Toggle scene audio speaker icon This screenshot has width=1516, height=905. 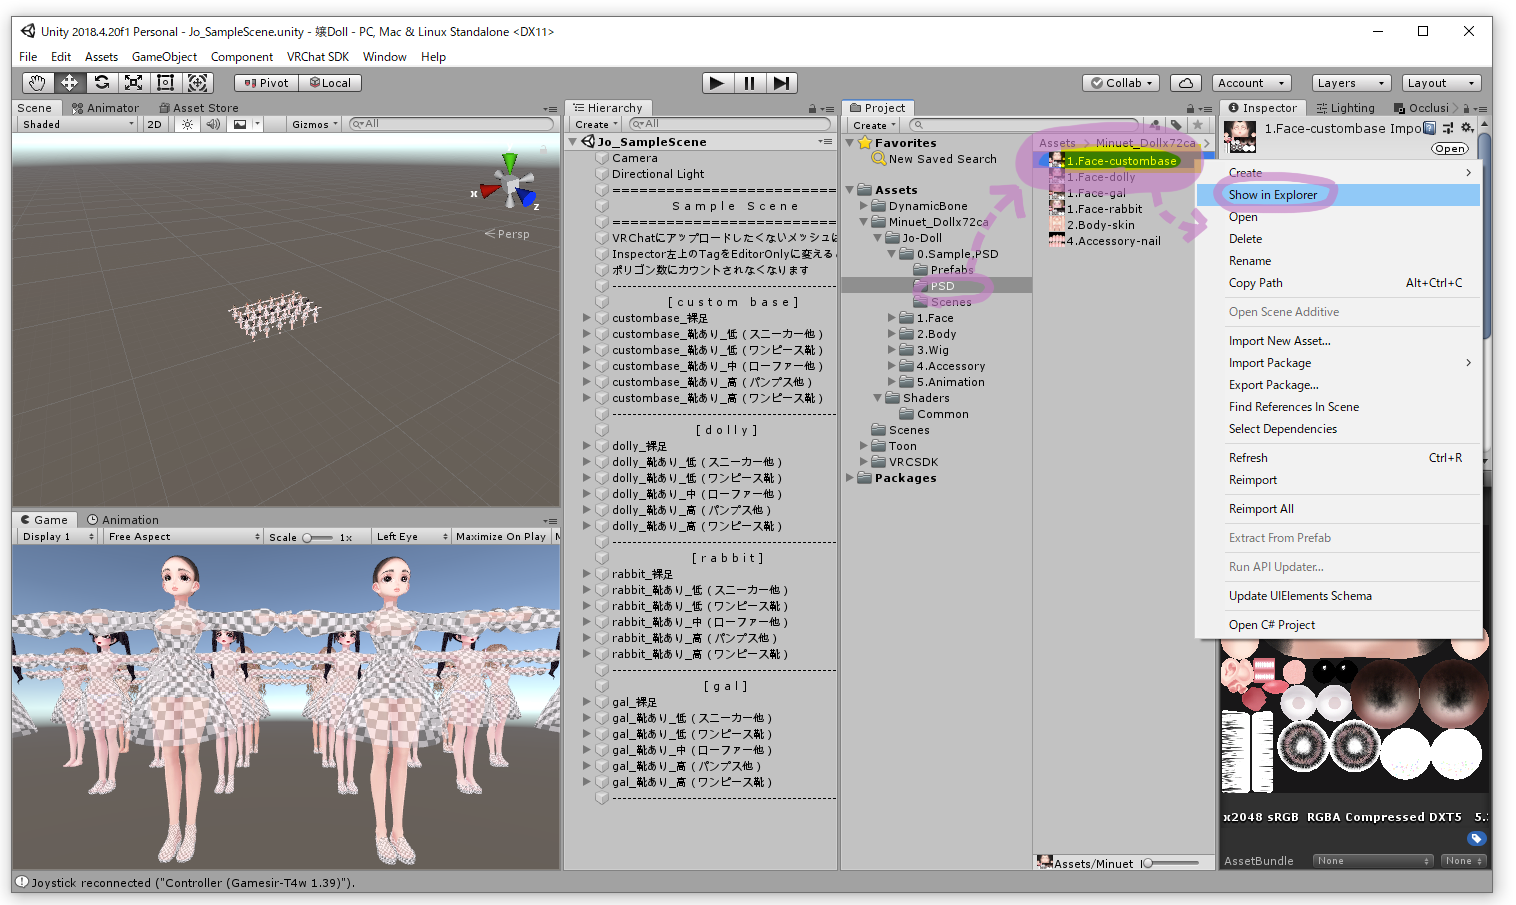[x=213, y=124]
